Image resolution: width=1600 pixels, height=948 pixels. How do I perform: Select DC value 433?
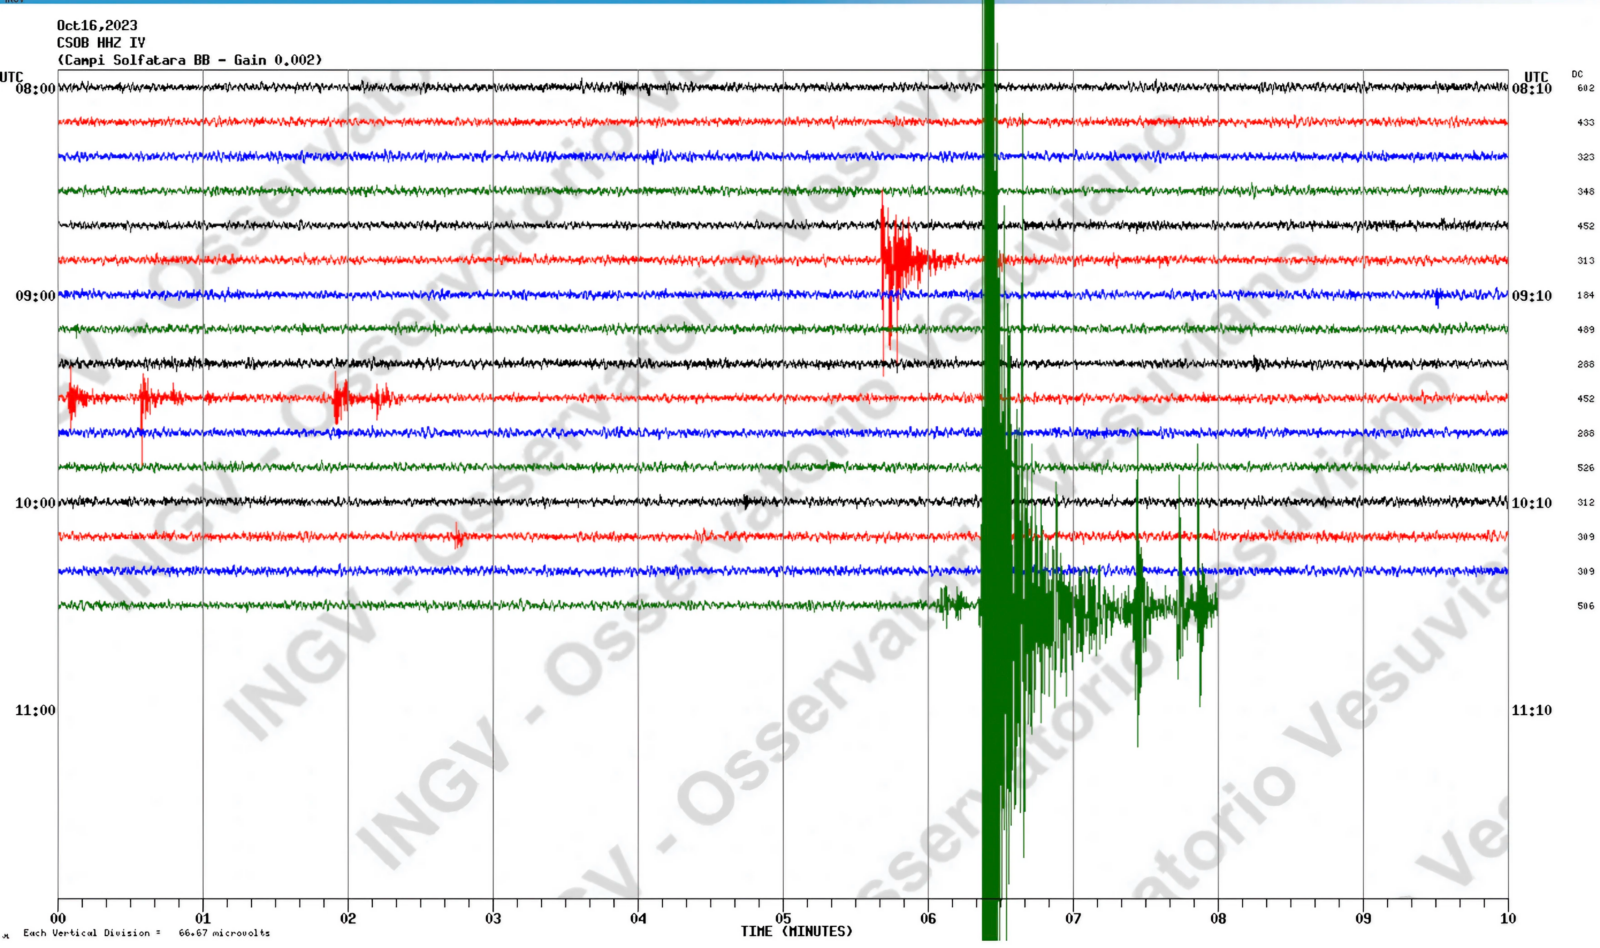coord(1586,123)
